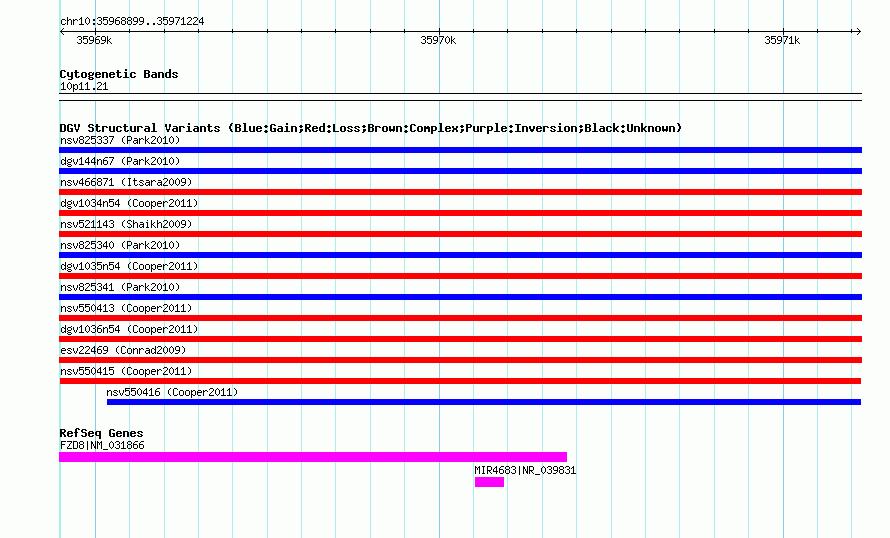The width and height of the screenshot is (890, 538).
Task: Click the right arrow end of the ruler
Action: [x=858, y=31]
